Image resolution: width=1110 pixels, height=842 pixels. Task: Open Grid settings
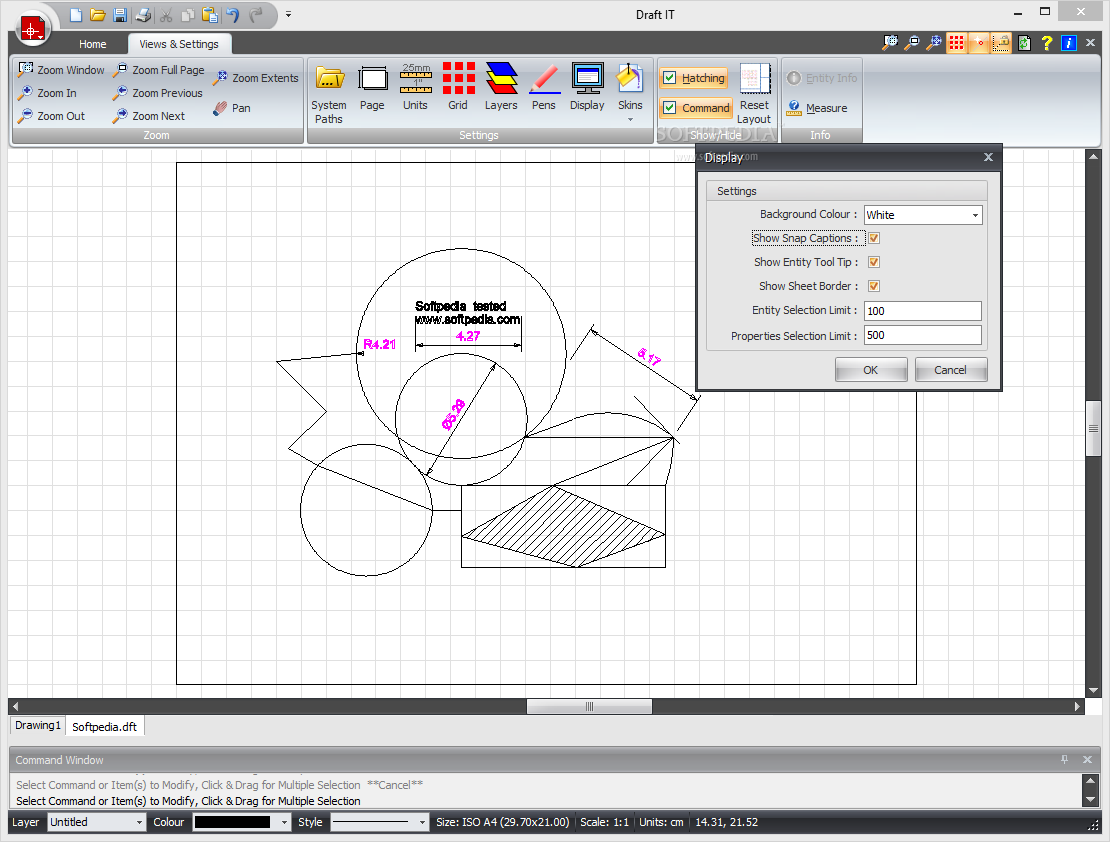click(458, 88)
